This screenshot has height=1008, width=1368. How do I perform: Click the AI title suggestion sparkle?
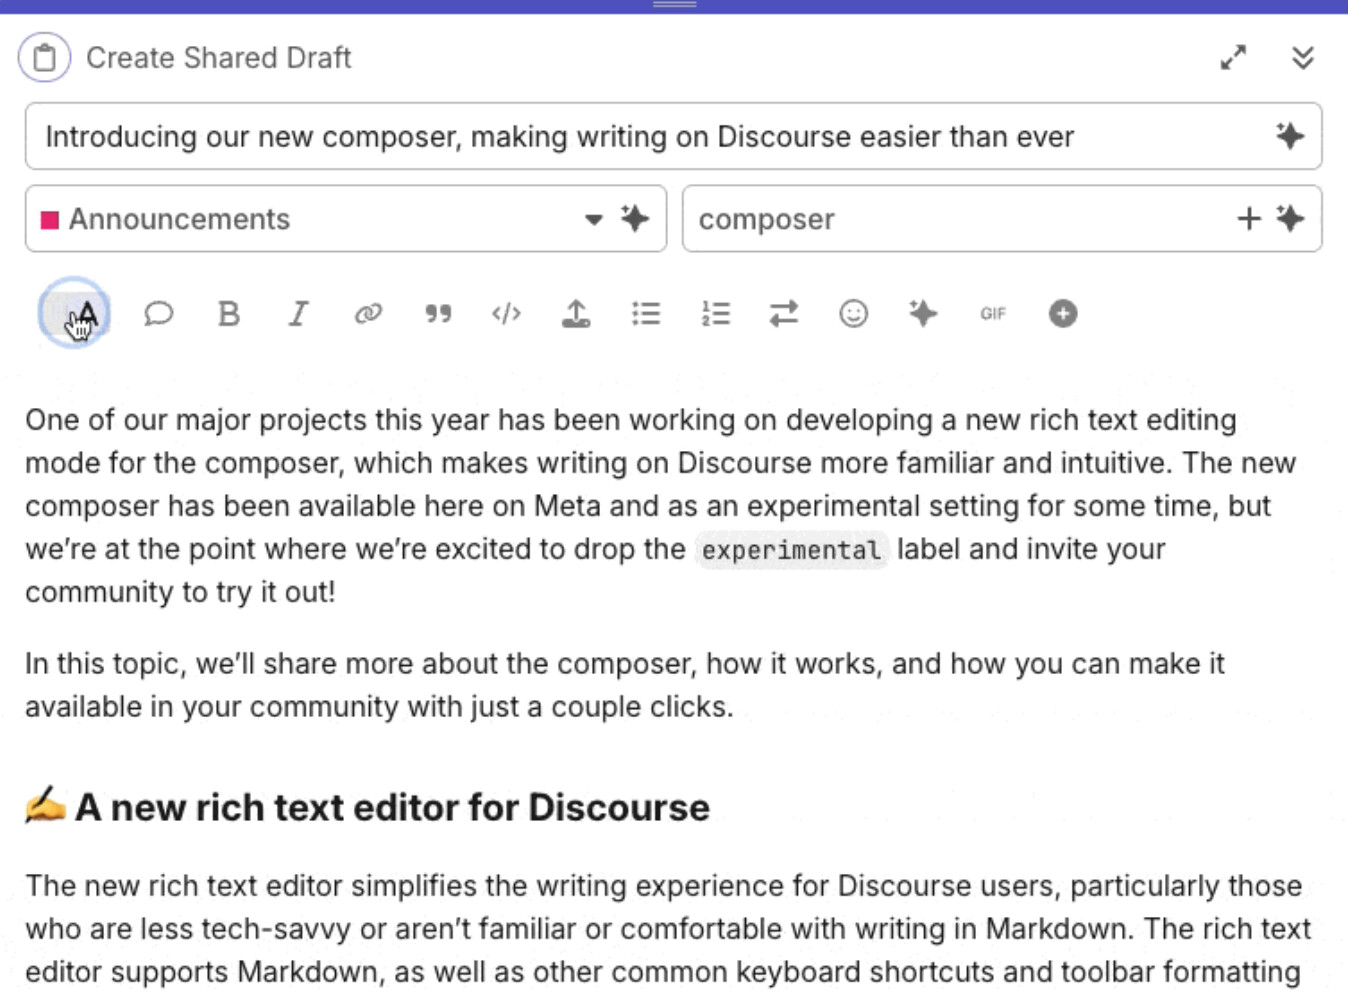1290,135
